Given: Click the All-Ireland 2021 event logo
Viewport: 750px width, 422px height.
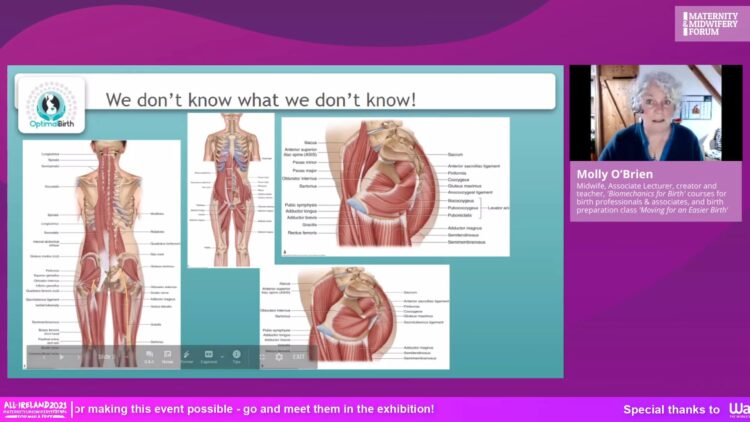Looking at the screenshot, I should pos(35,410).
